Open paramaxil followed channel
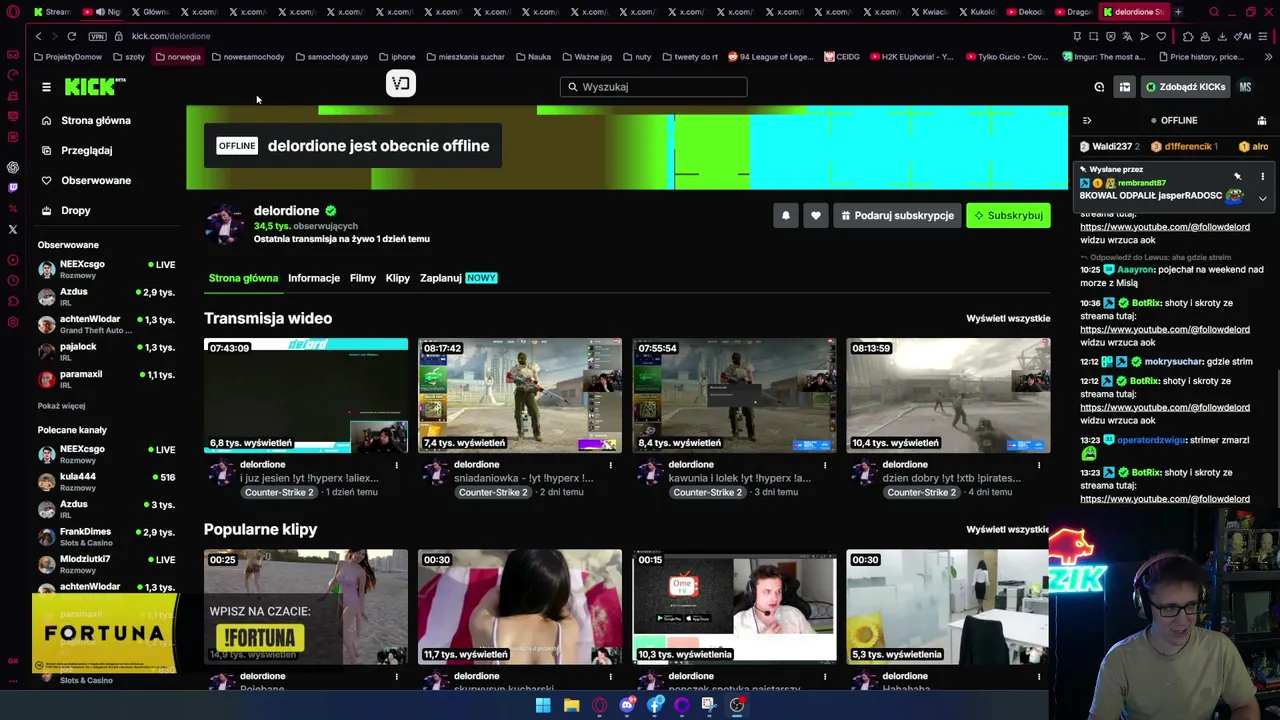This screenshot has width=1280, height=720. click(x=106, y=379)
